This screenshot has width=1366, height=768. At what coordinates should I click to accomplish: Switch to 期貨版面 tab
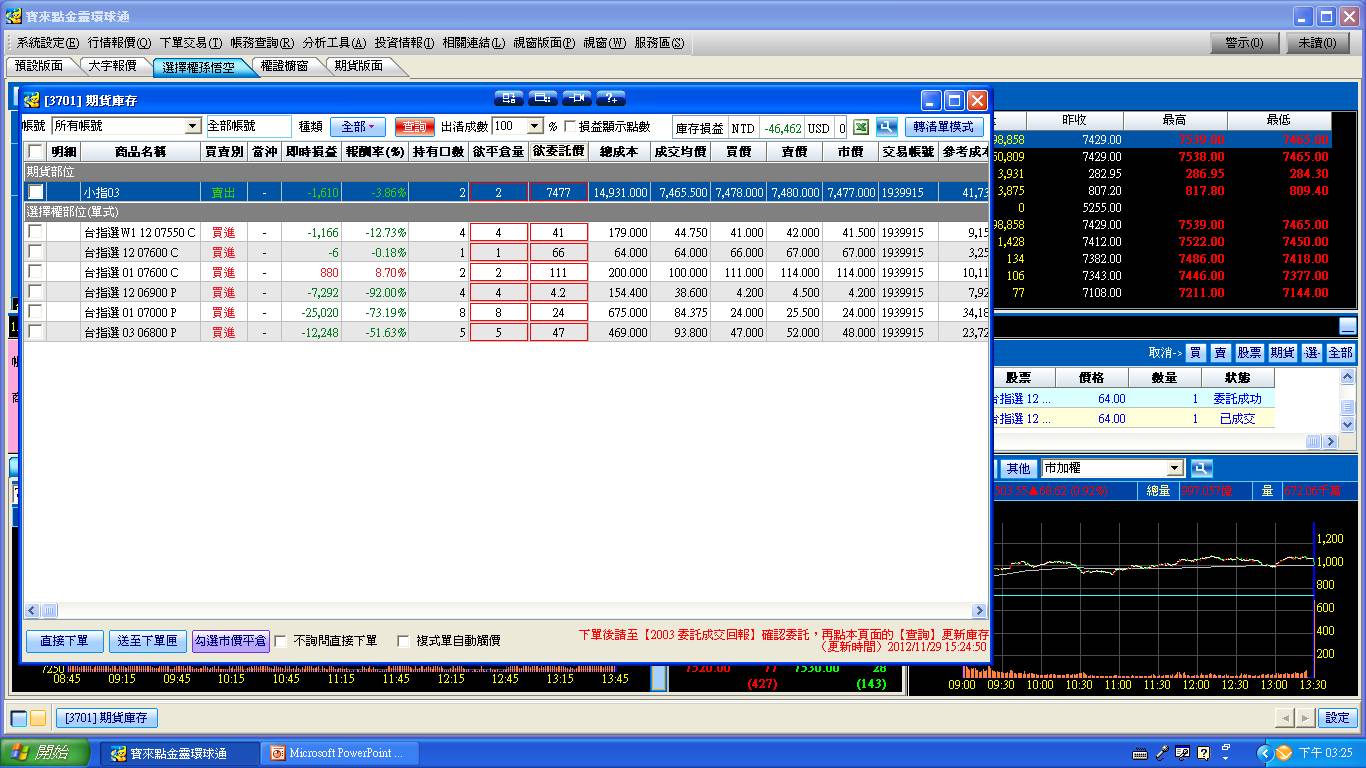(358, 66)
